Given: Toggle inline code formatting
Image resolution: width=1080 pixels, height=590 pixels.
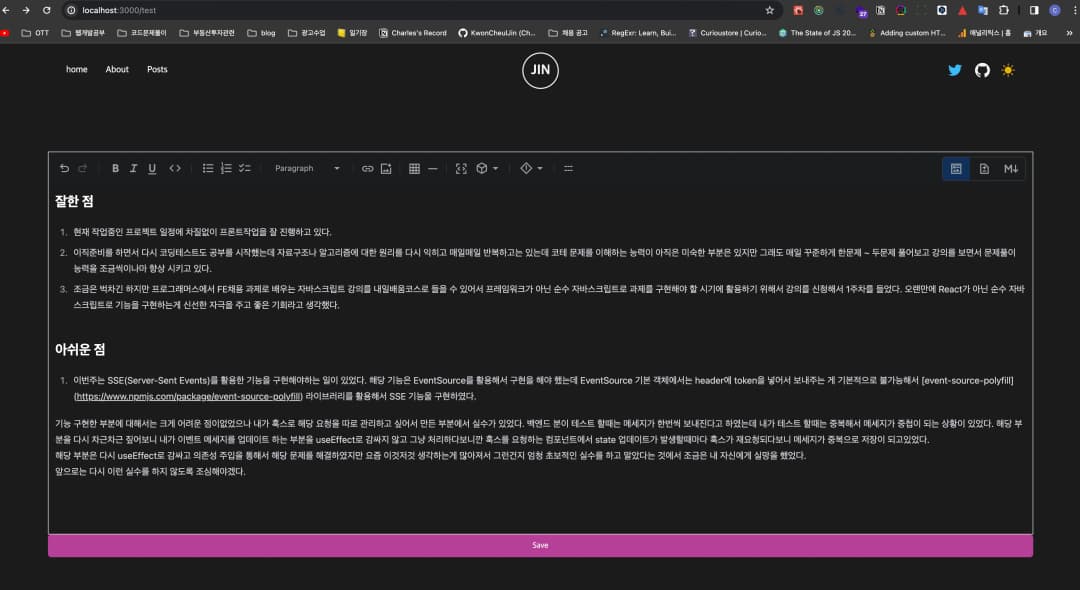Looking at the screenshot, I should click(x=175, y=169).
